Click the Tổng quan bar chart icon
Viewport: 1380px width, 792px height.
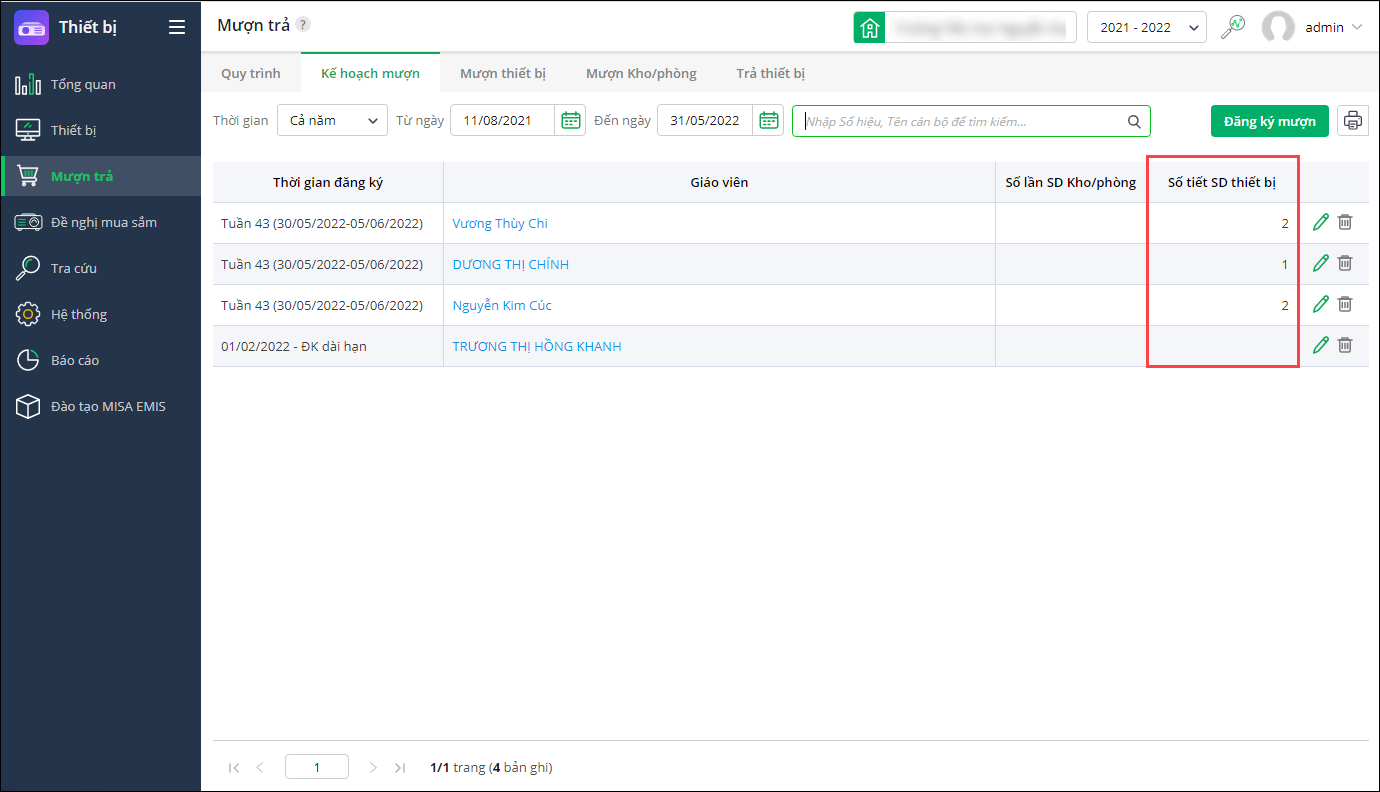coord(28,84)
